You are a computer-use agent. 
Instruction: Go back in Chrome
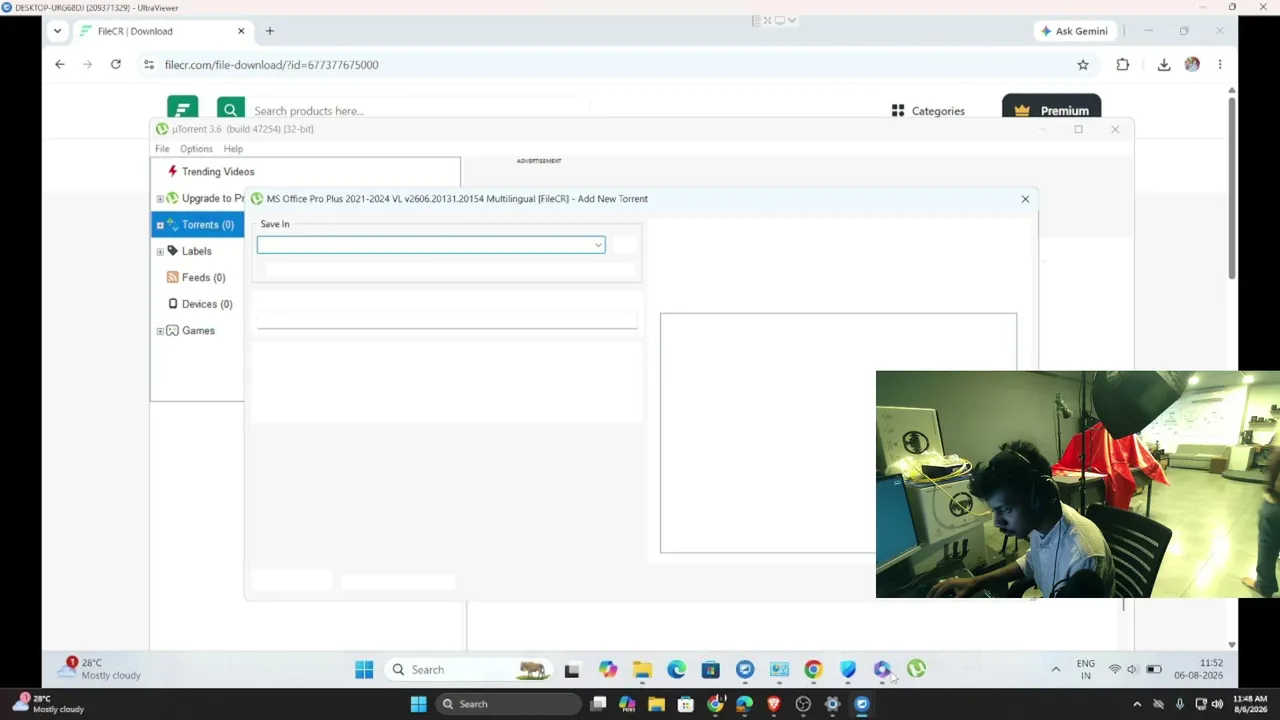tap(60, 65)
